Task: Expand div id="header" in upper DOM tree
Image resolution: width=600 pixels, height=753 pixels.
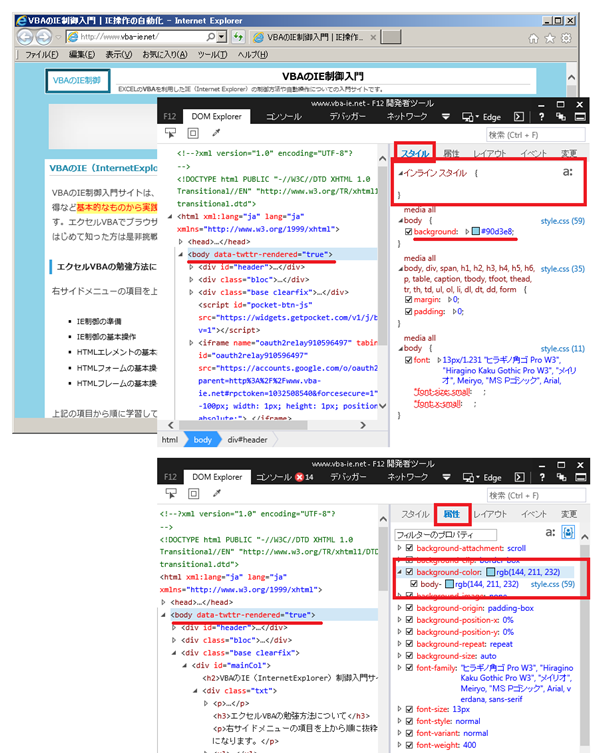Action: (191, 267)
